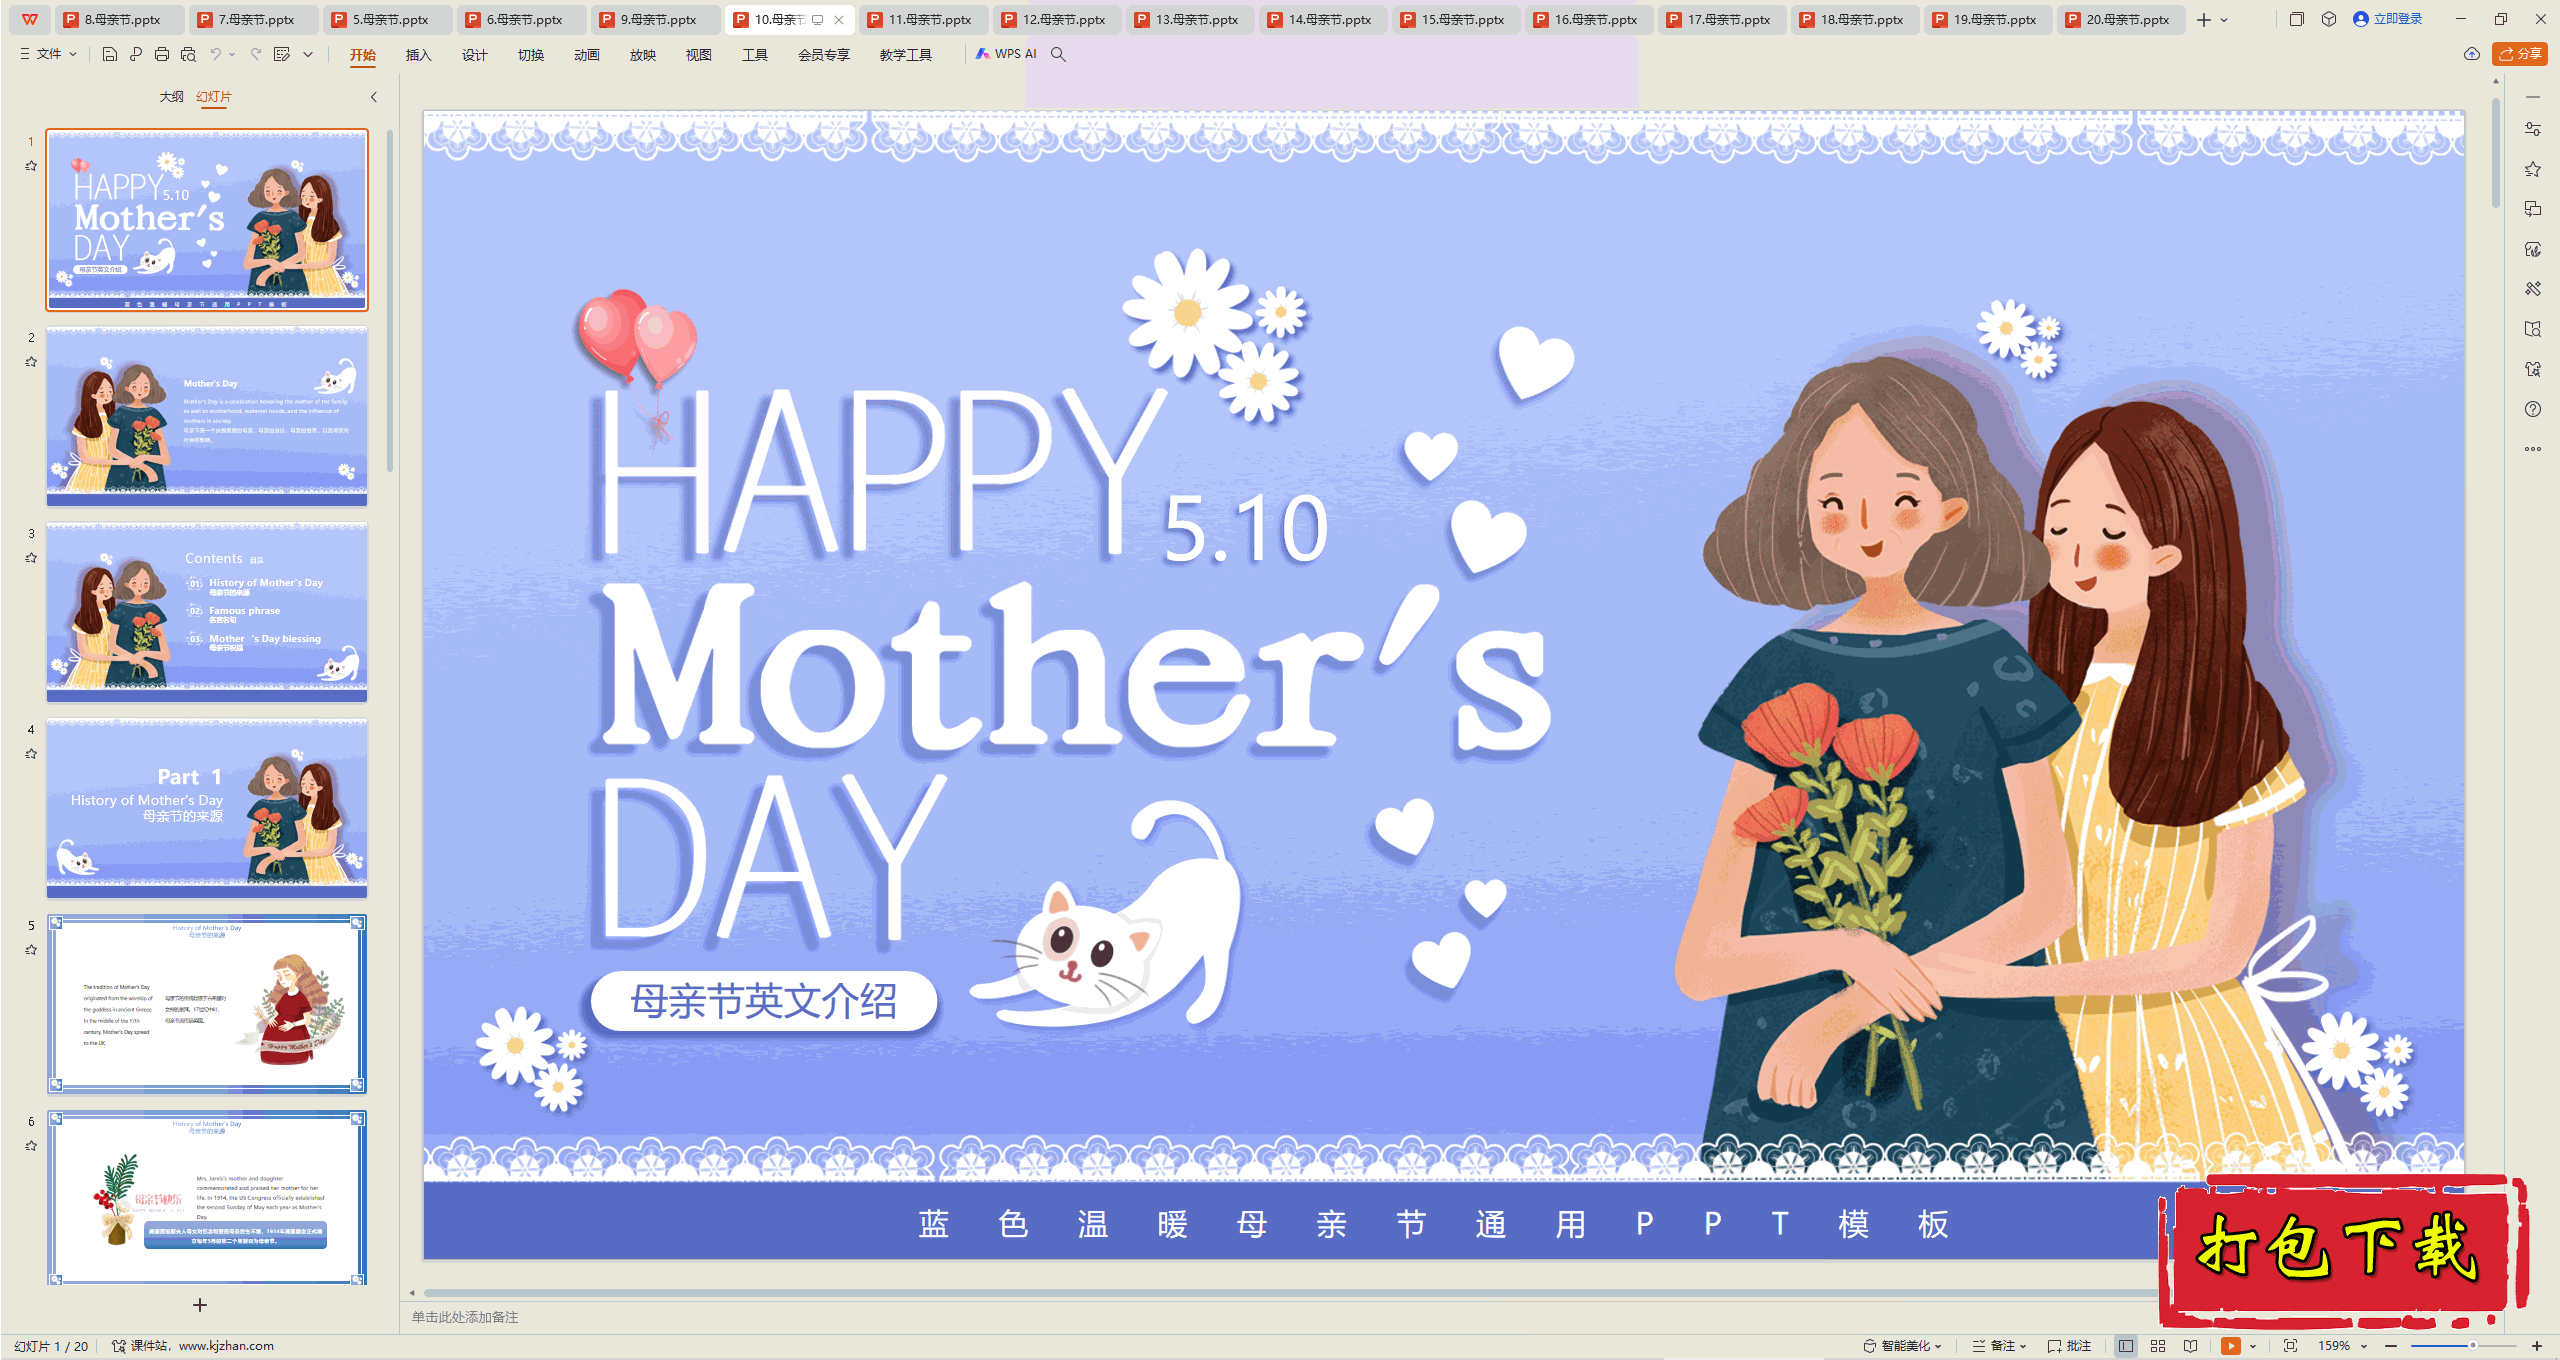
Task: Click the zoom slider handle
Action: [x=2473, y=1346]
